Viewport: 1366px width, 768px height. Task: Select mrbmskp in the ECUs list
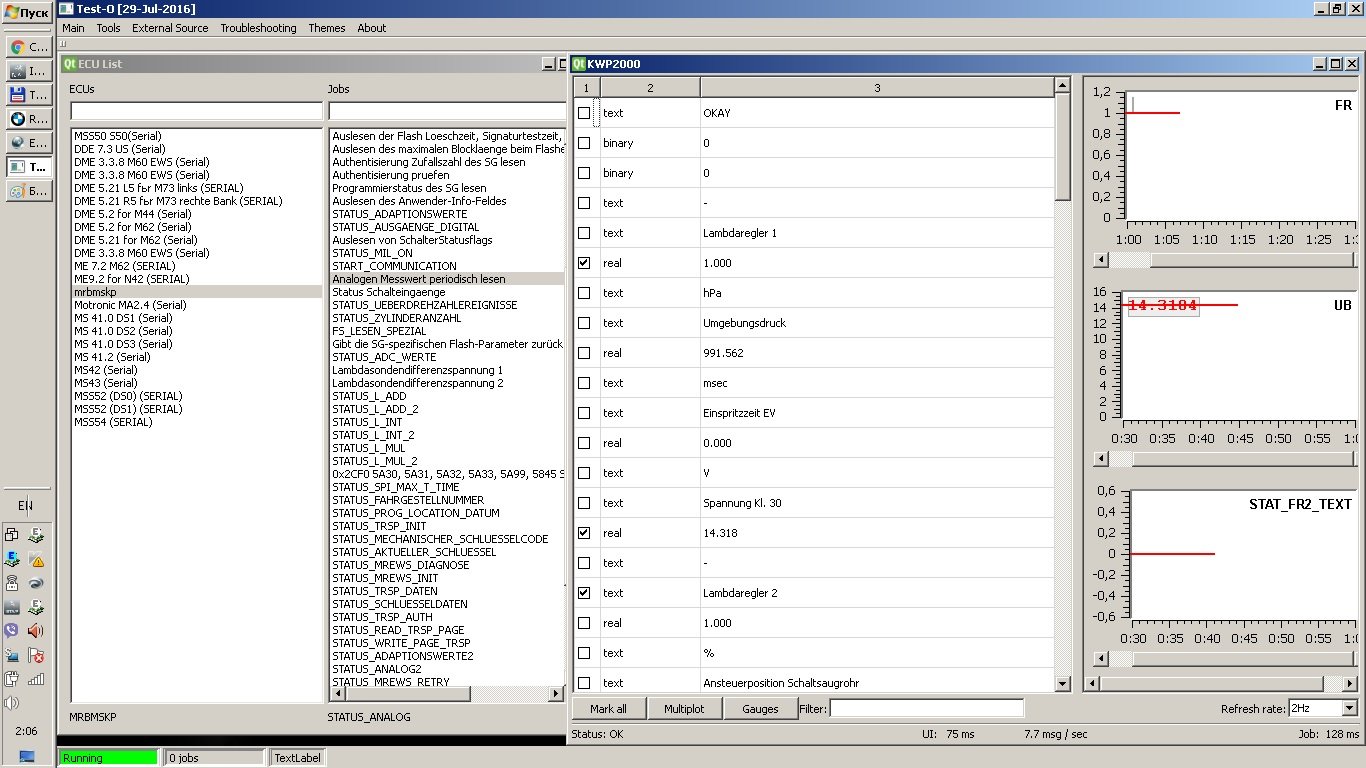click(x=96, y=292)
